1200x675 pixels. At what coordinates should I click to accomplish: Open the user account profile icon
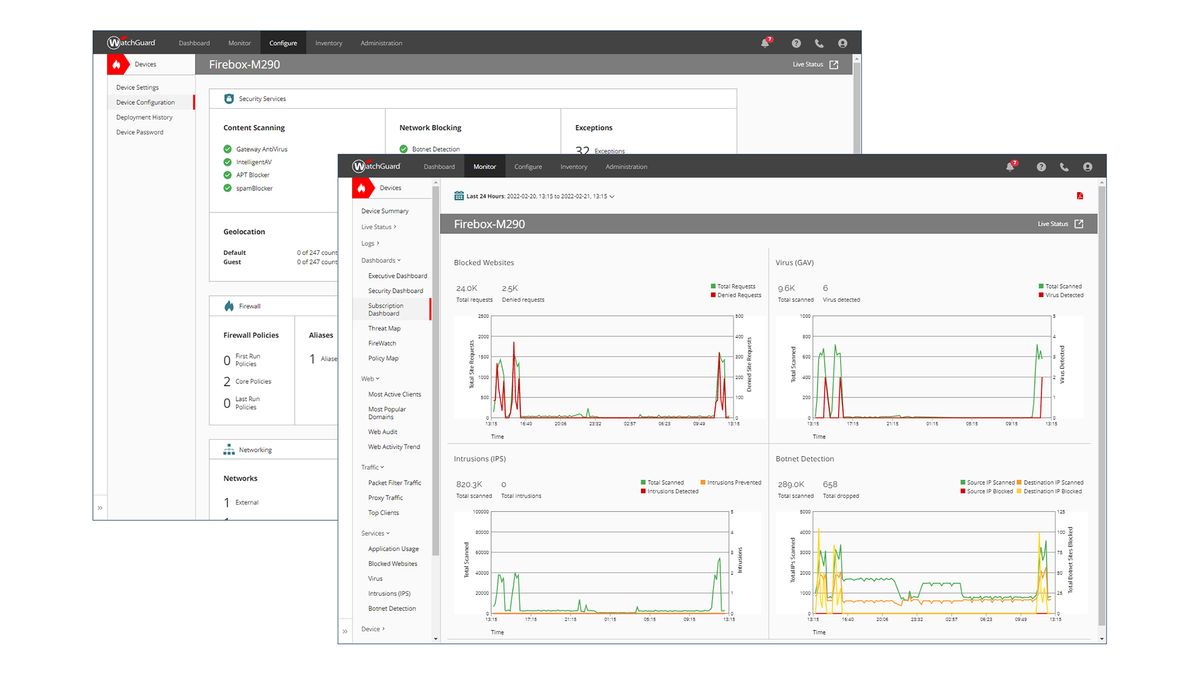tap(1087, 167)
